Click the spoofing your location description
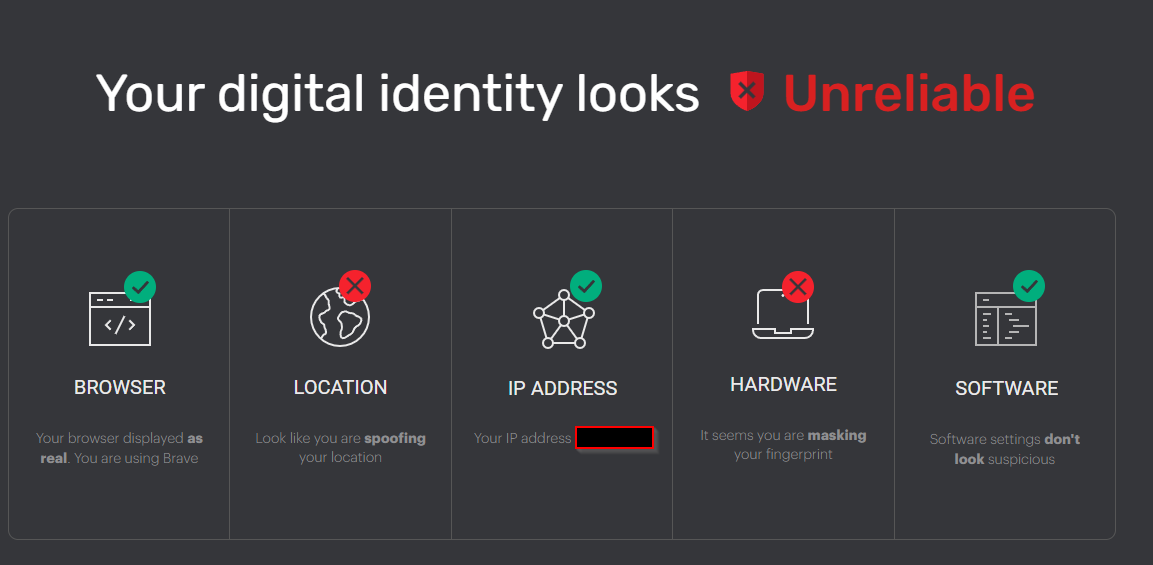This screenshot has width=1153, height=565. (x=340, y=448)
